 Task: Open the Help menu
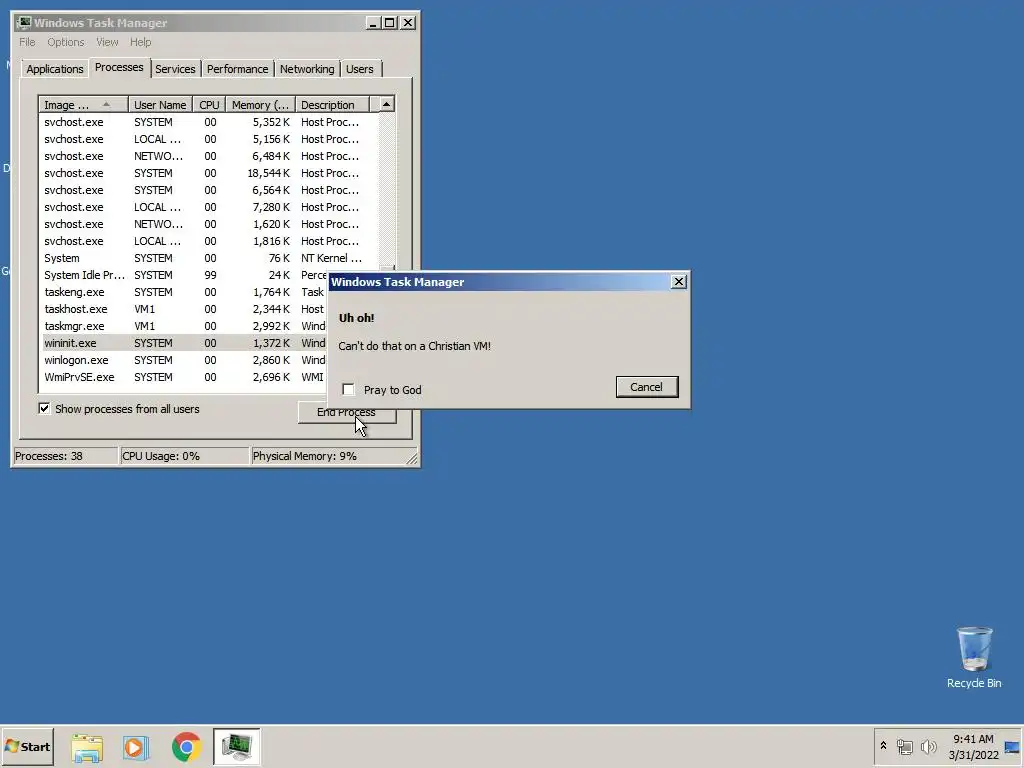[x=140, y=42]
